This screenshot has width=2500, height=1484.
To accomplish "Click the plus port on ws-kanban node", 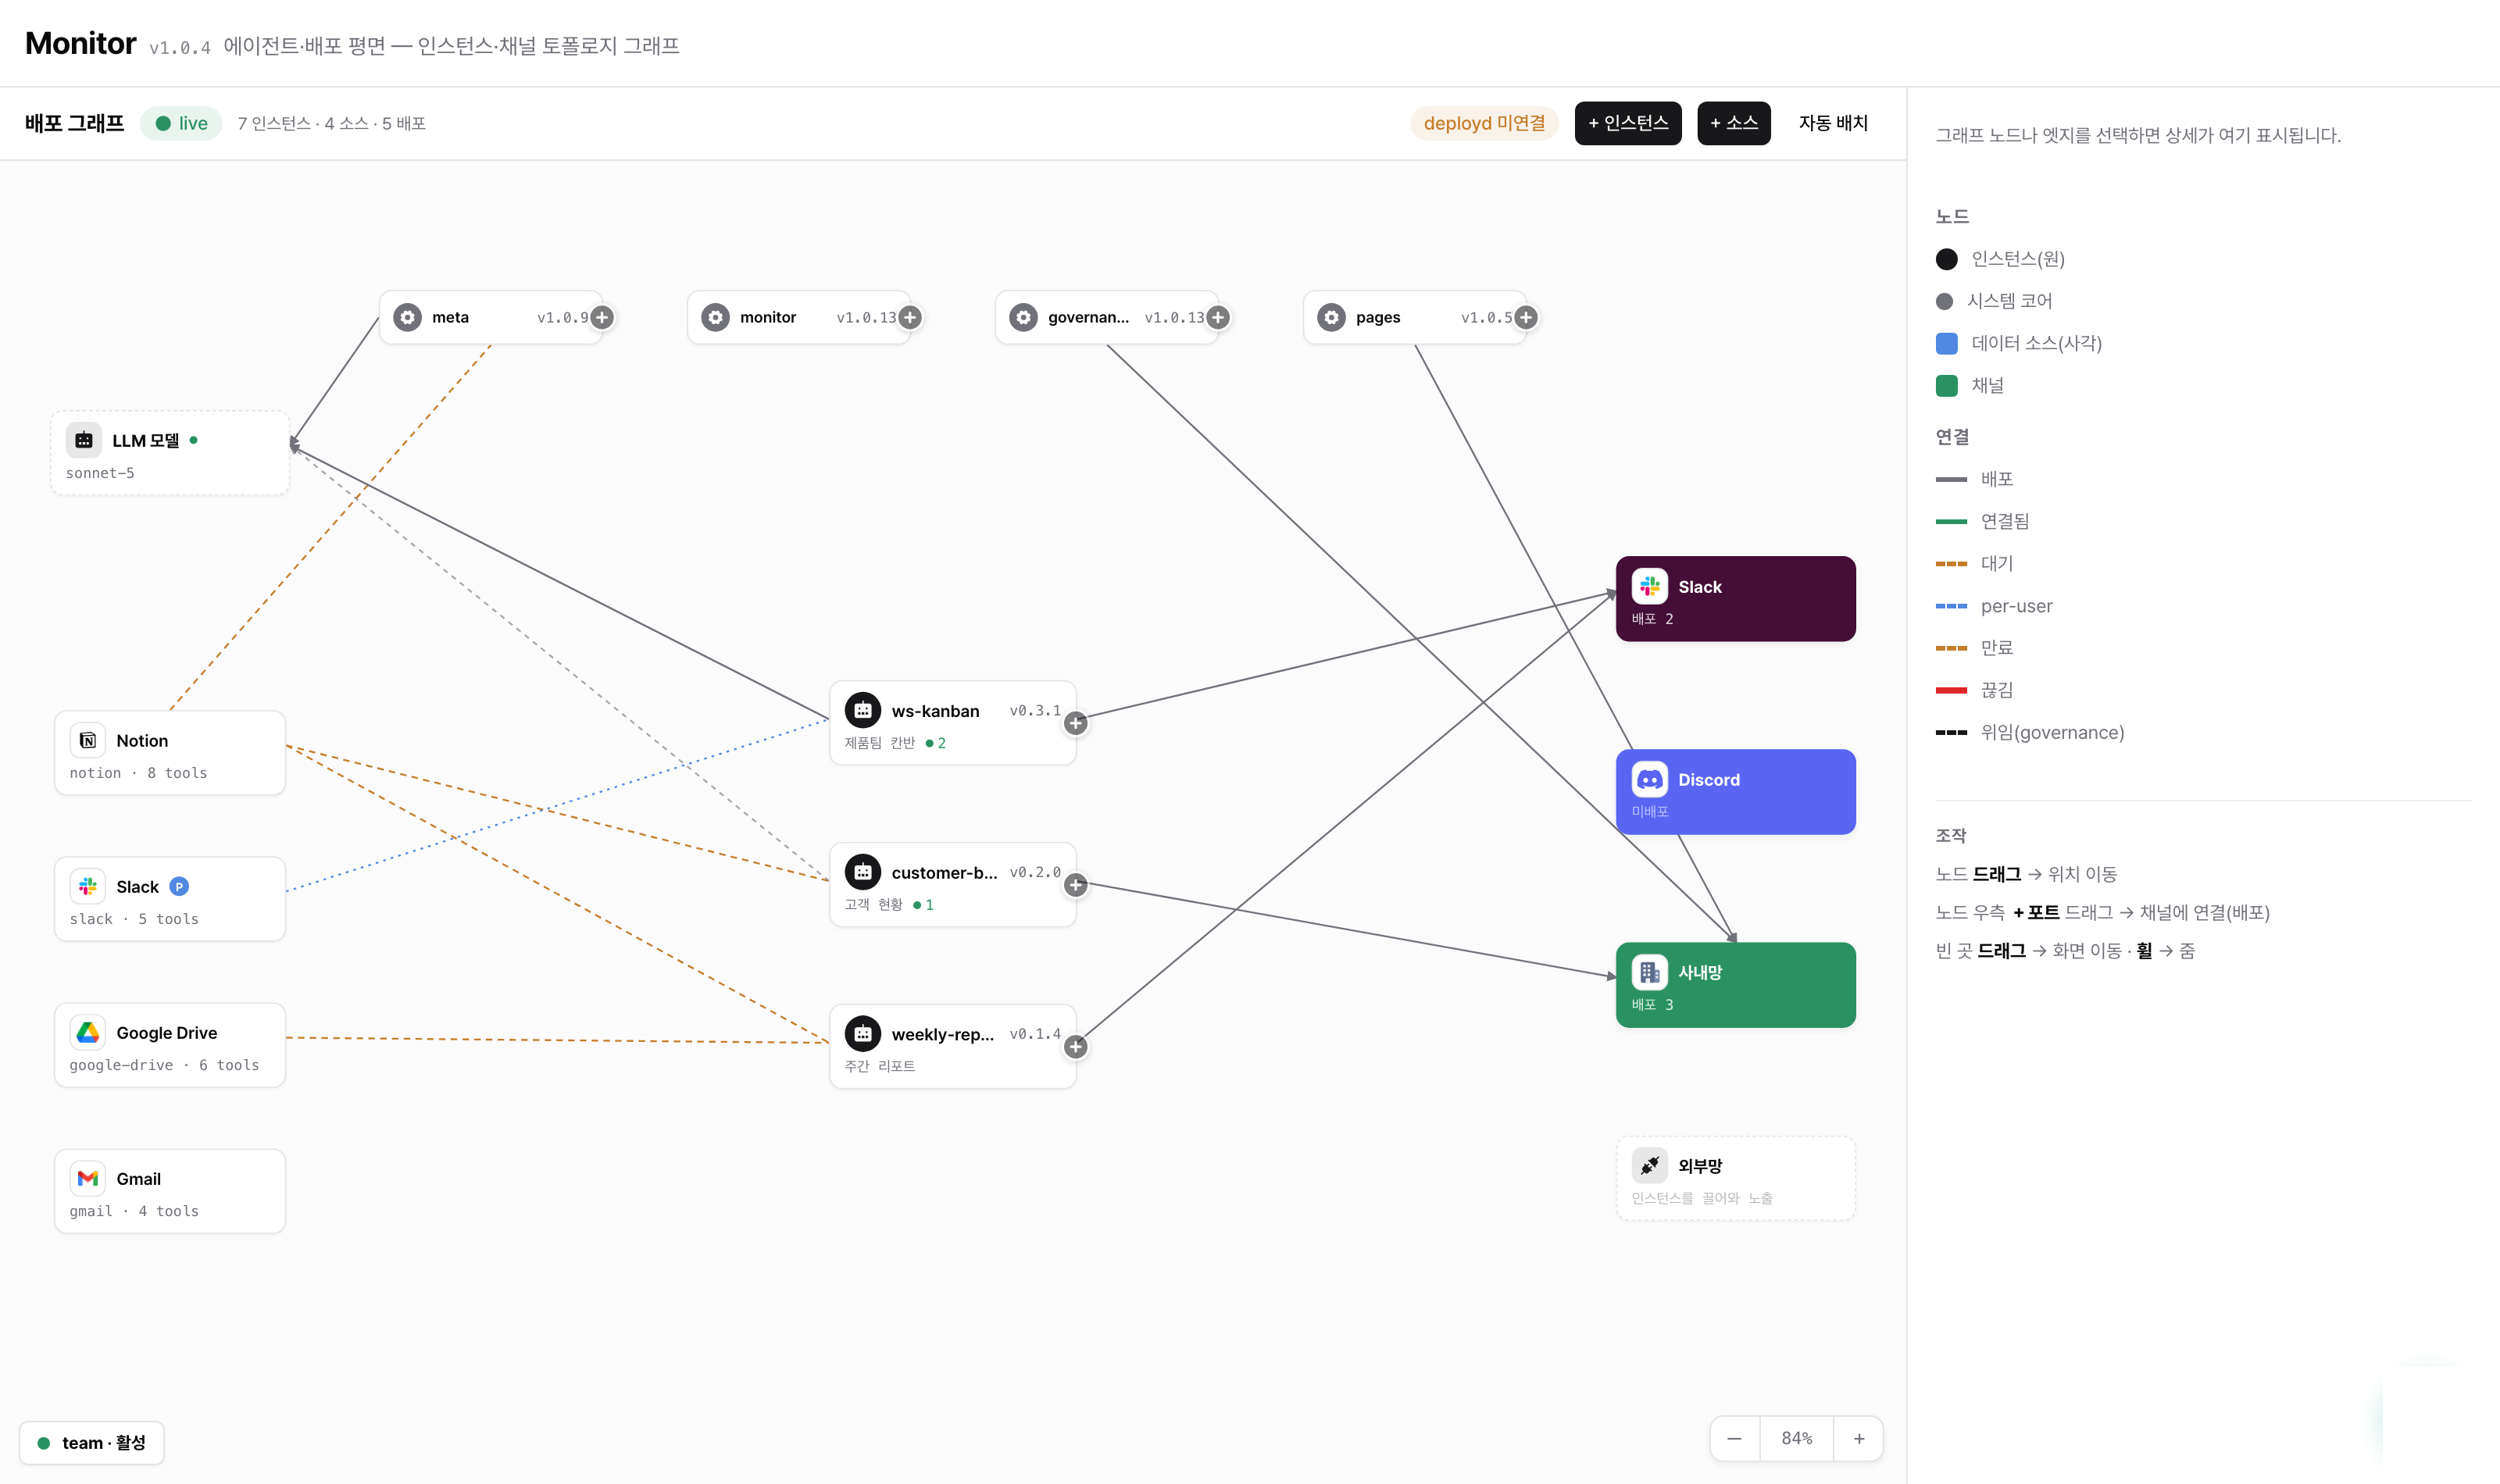I will point(1076,723).
